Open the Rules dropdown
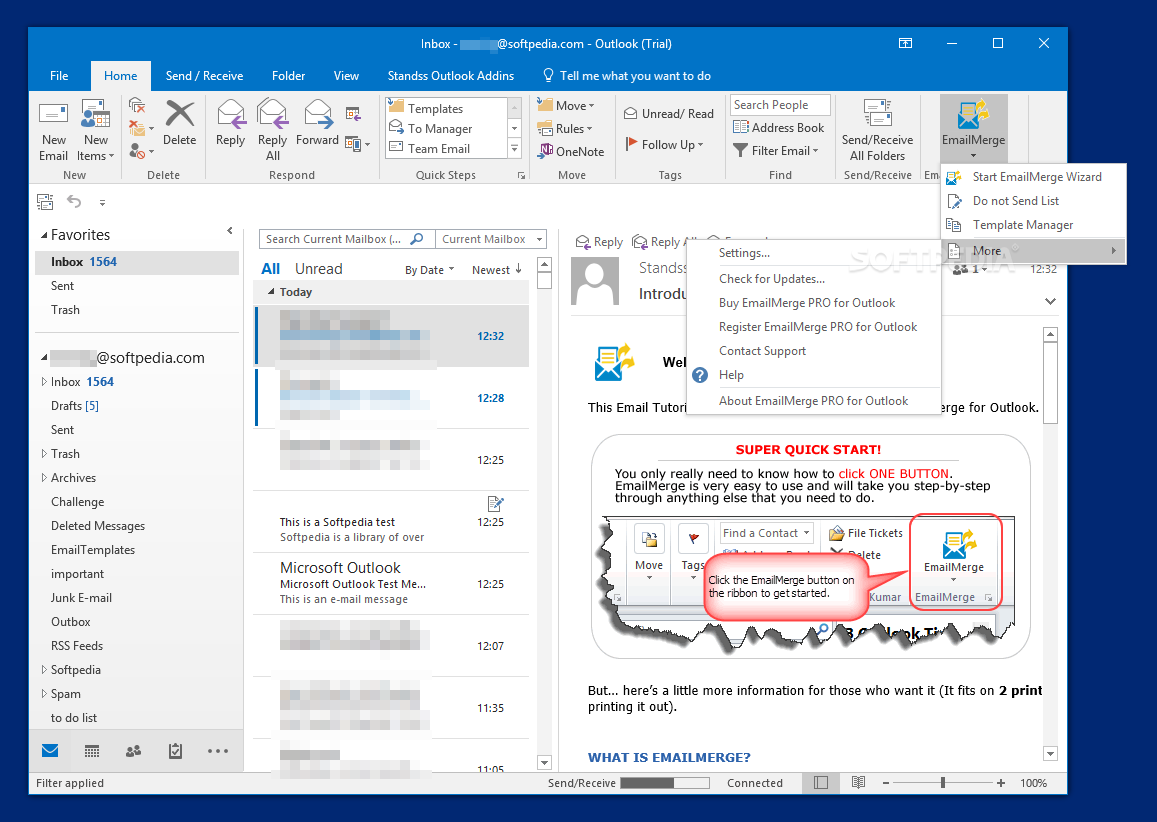The width and height of the screenshot is (1157, 822). click(x=565, y=128)
